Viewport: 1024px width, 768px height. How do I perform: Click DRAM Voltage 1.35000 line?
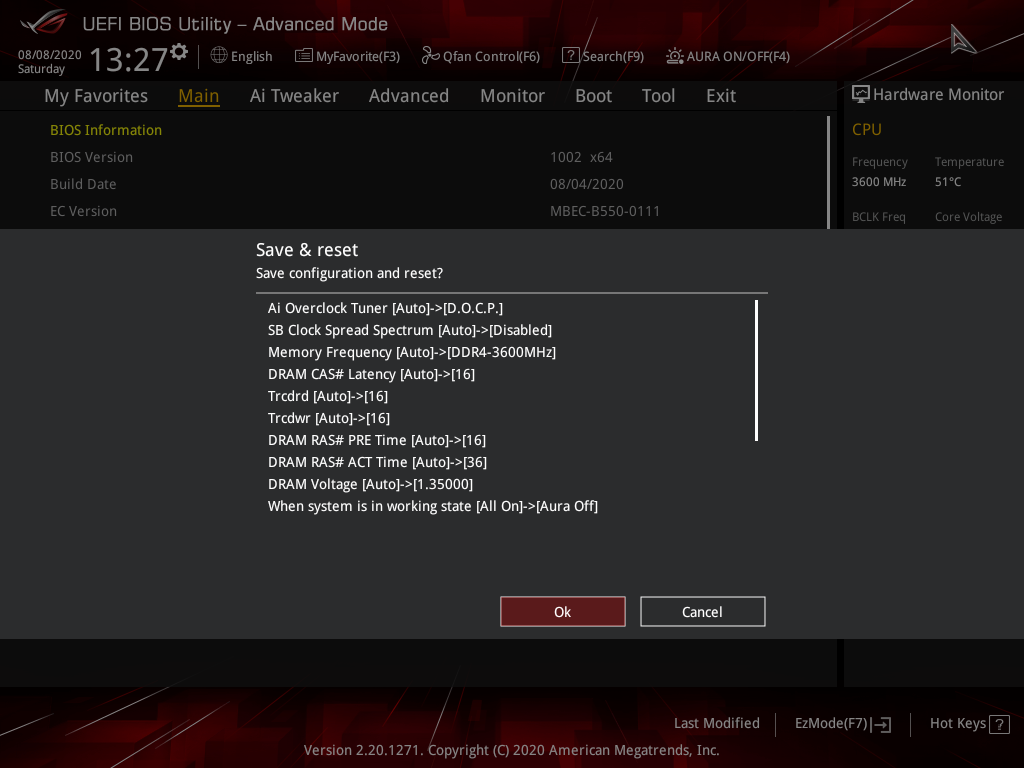pos(370,485)
